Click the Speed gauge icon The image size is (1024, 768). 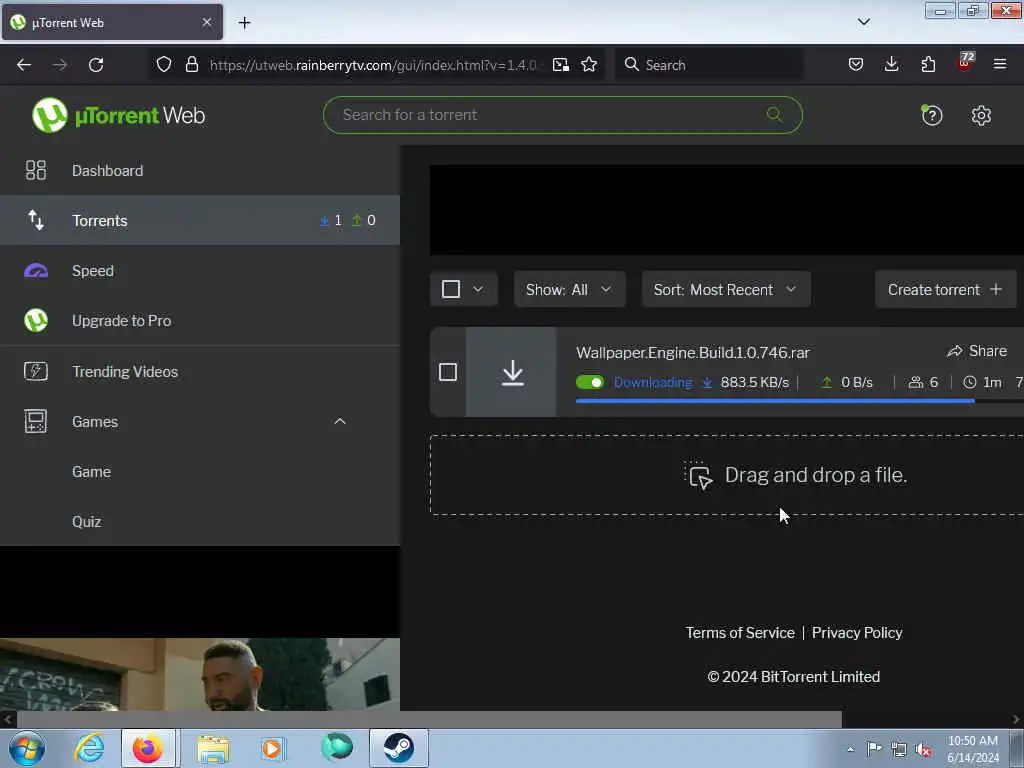[36, 270]
